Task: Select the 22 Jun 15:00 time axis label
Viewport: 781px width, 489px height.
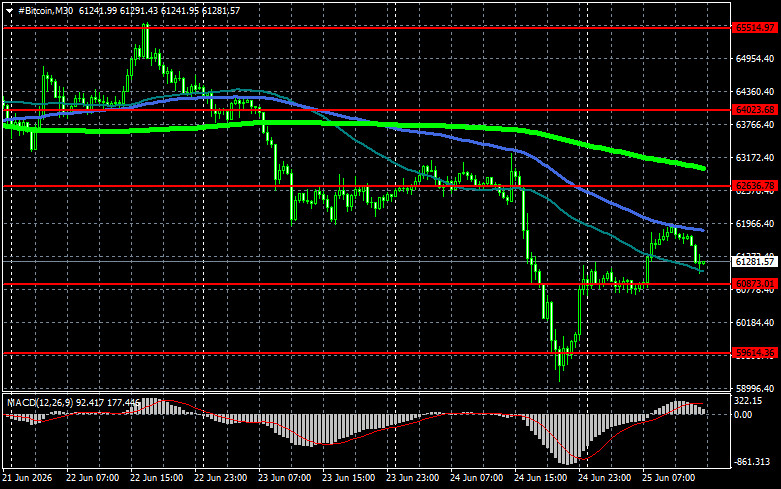Action: [156, 478]
